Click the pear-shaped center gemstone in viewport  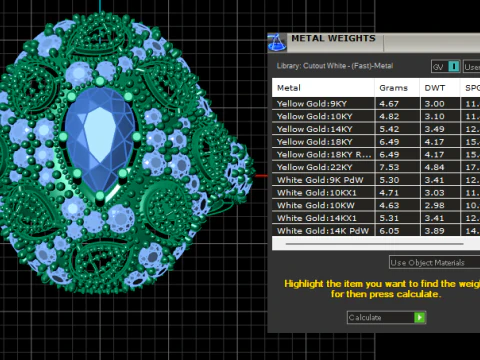pyautogui.click(x=100, y=140)
